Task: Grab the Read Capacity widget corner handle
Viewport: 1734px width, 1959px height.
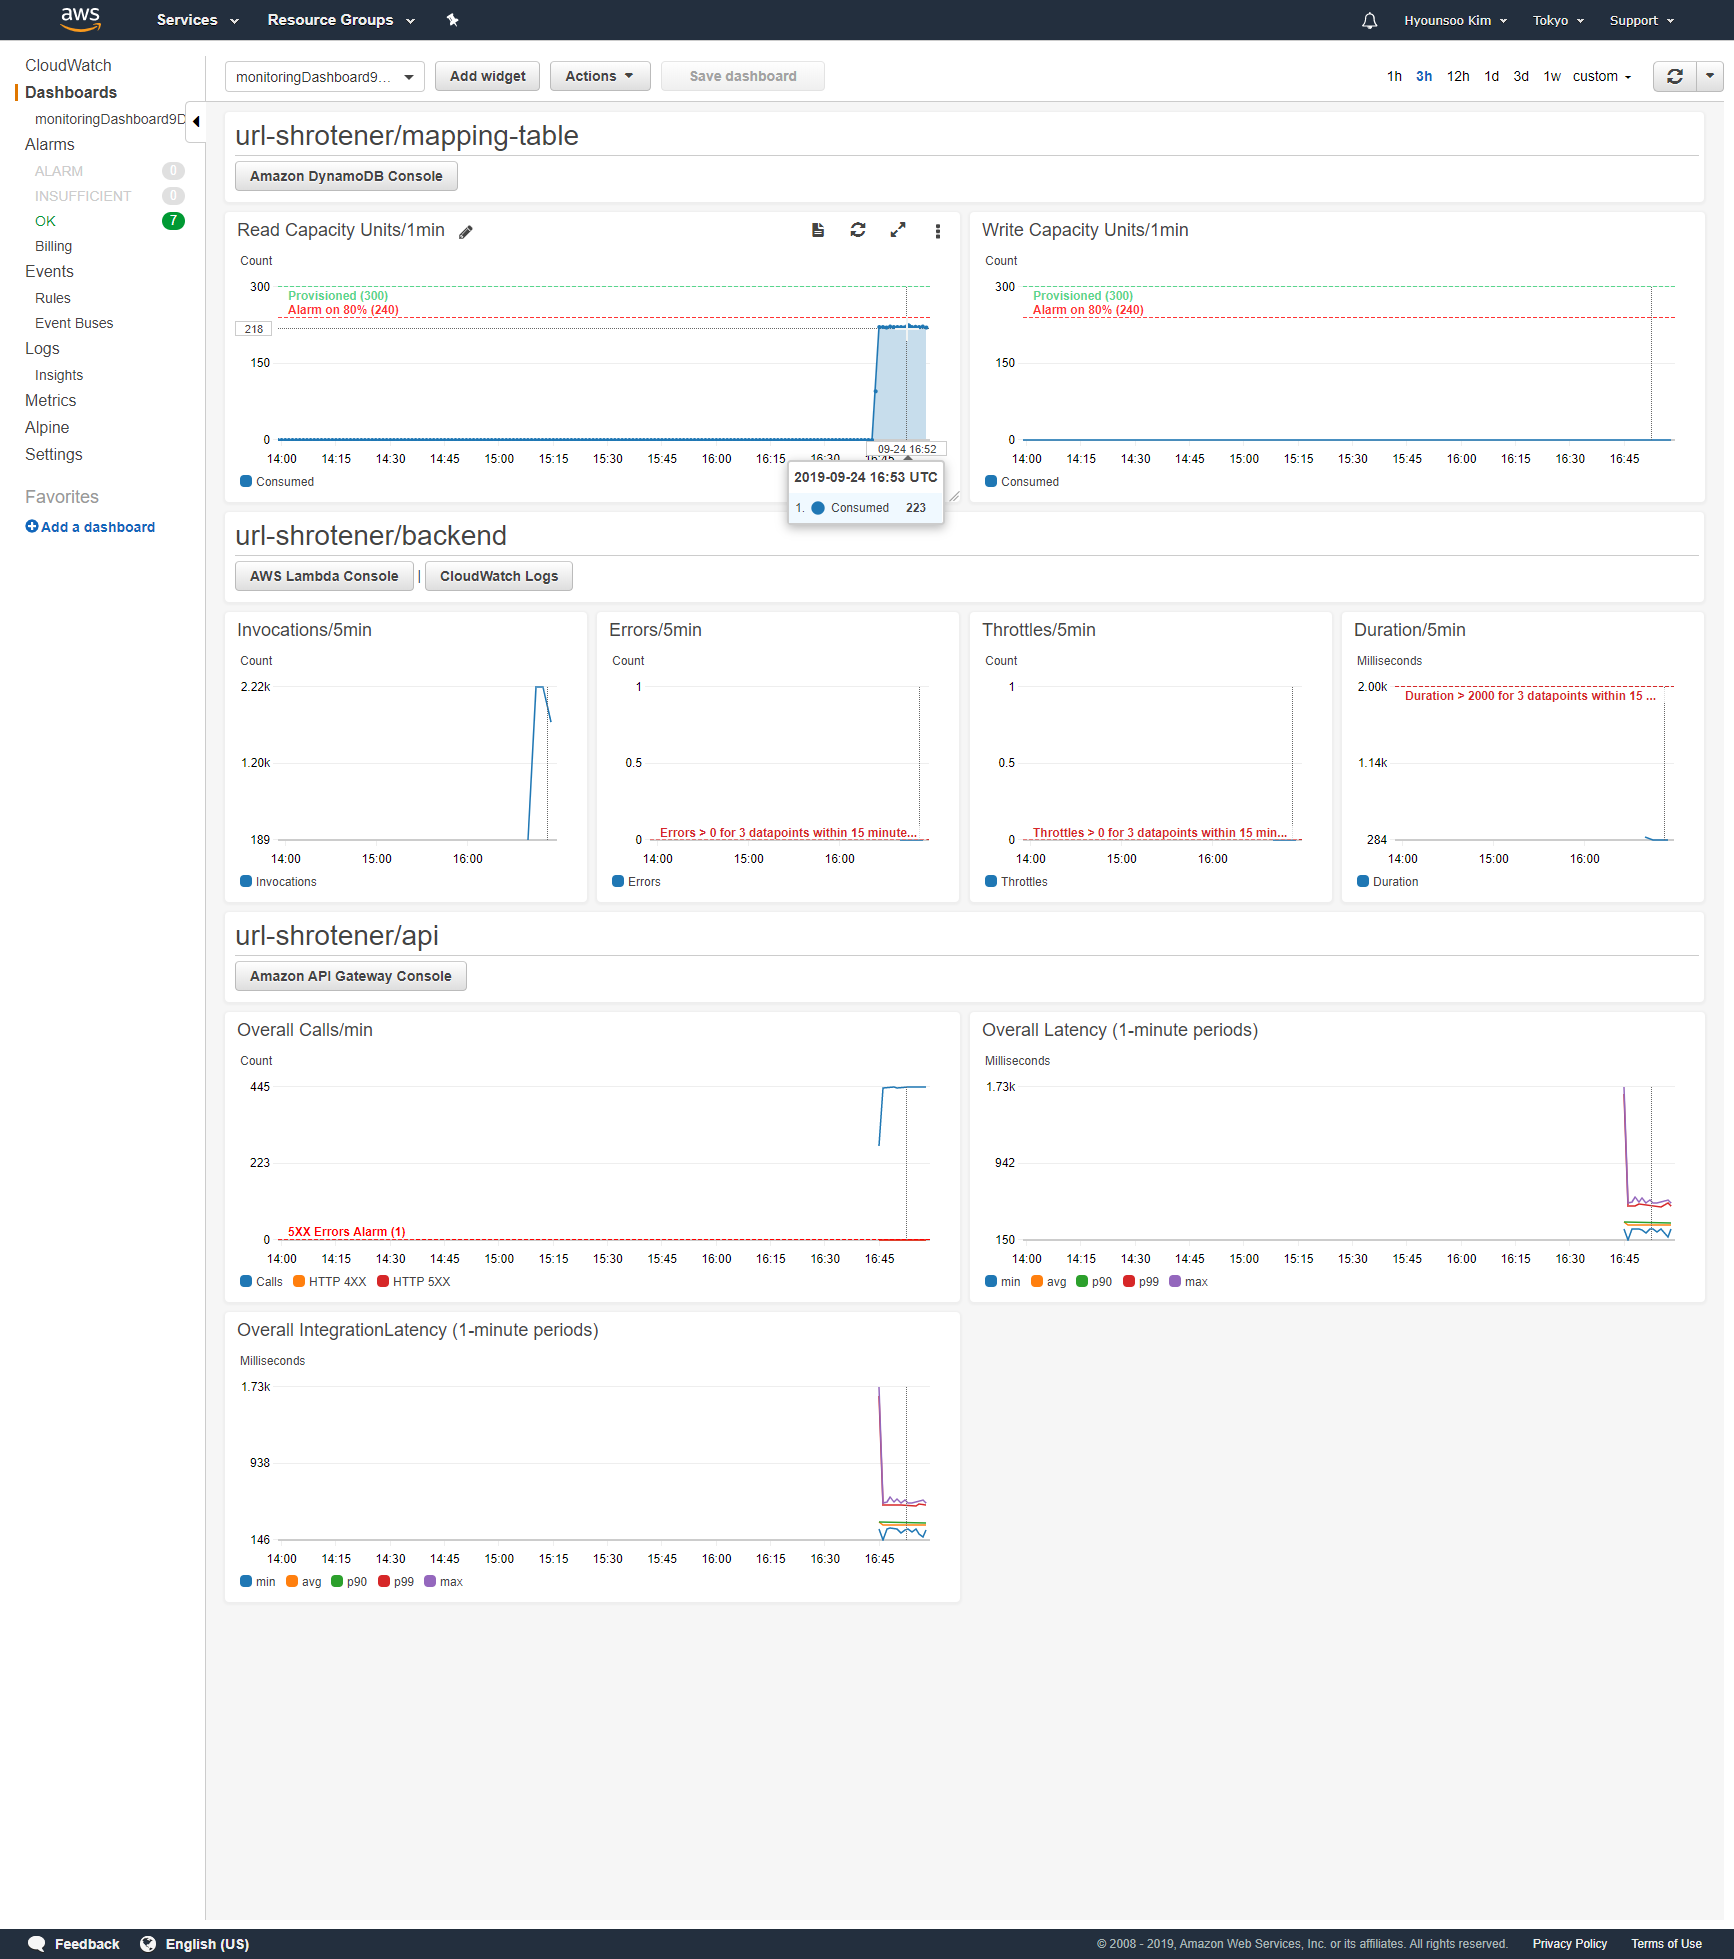Action: tap(954, 496)
